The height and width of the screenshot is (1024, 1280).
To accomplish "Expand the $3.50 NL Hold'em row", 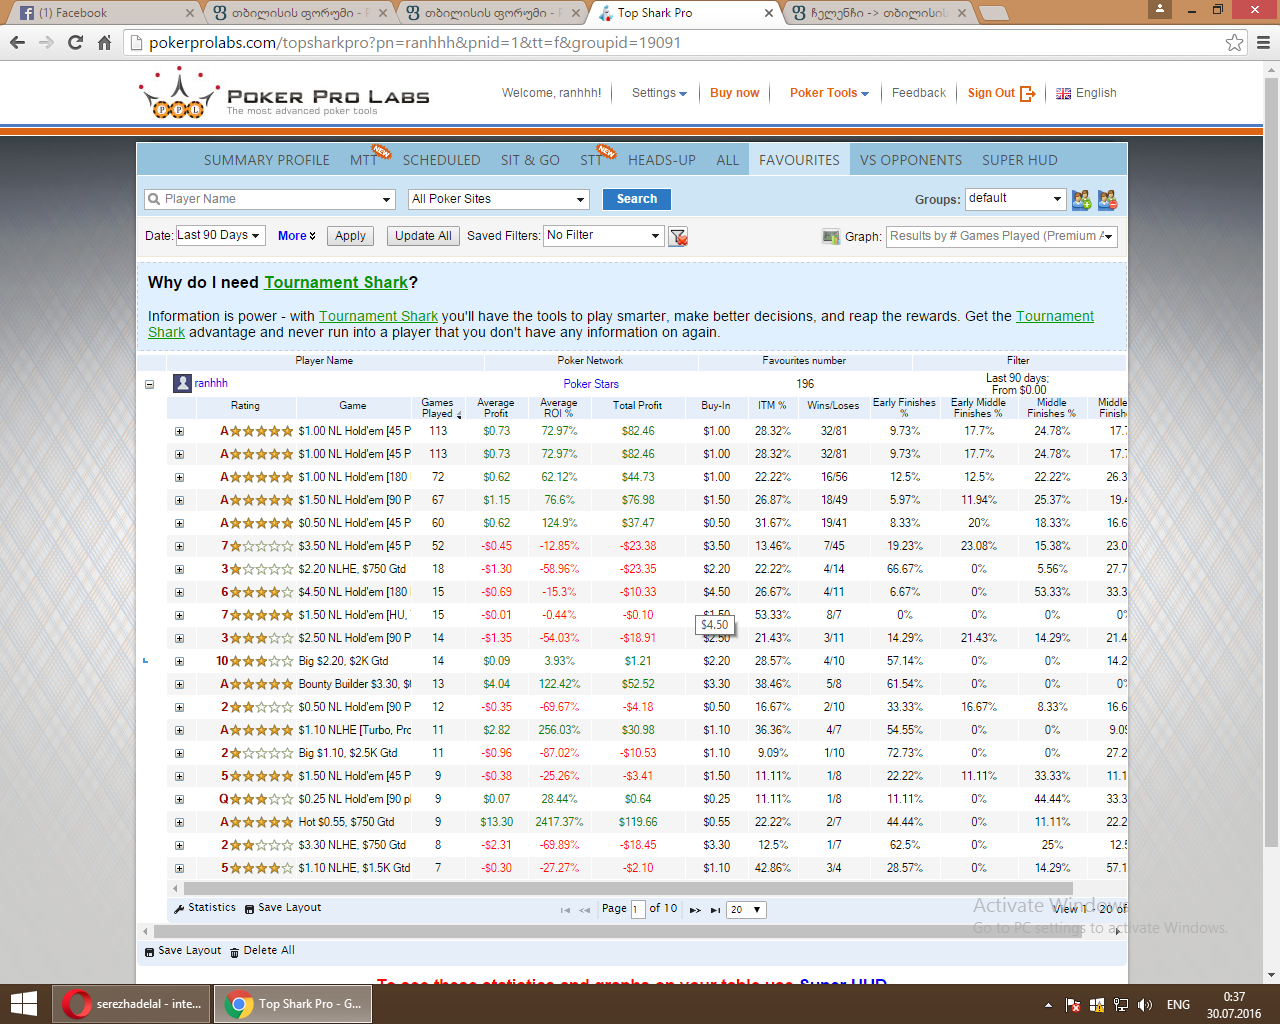I will tap(179, 547).
